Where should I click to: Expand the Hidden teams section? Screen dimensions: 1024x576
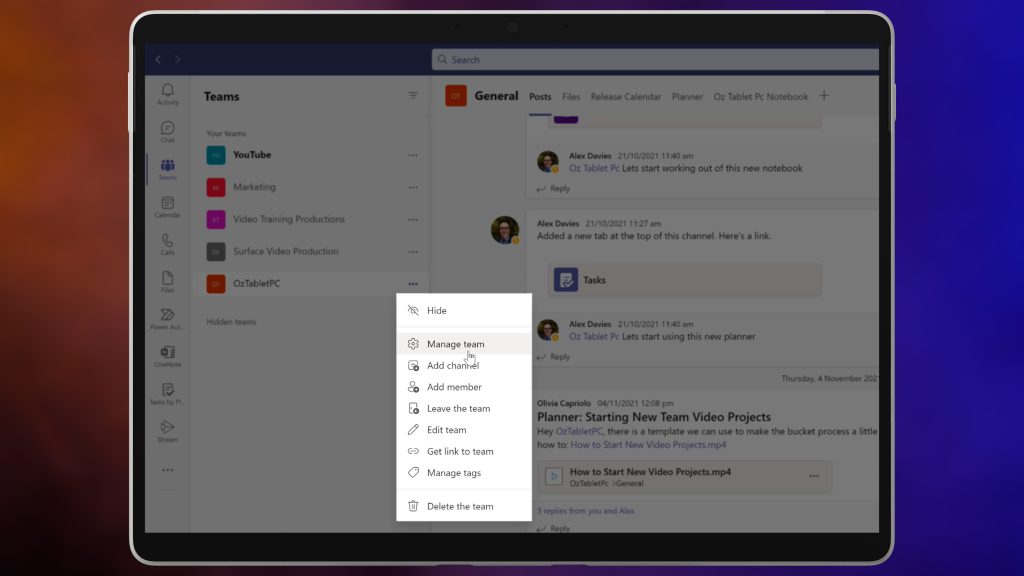click(x=231, y=322)
